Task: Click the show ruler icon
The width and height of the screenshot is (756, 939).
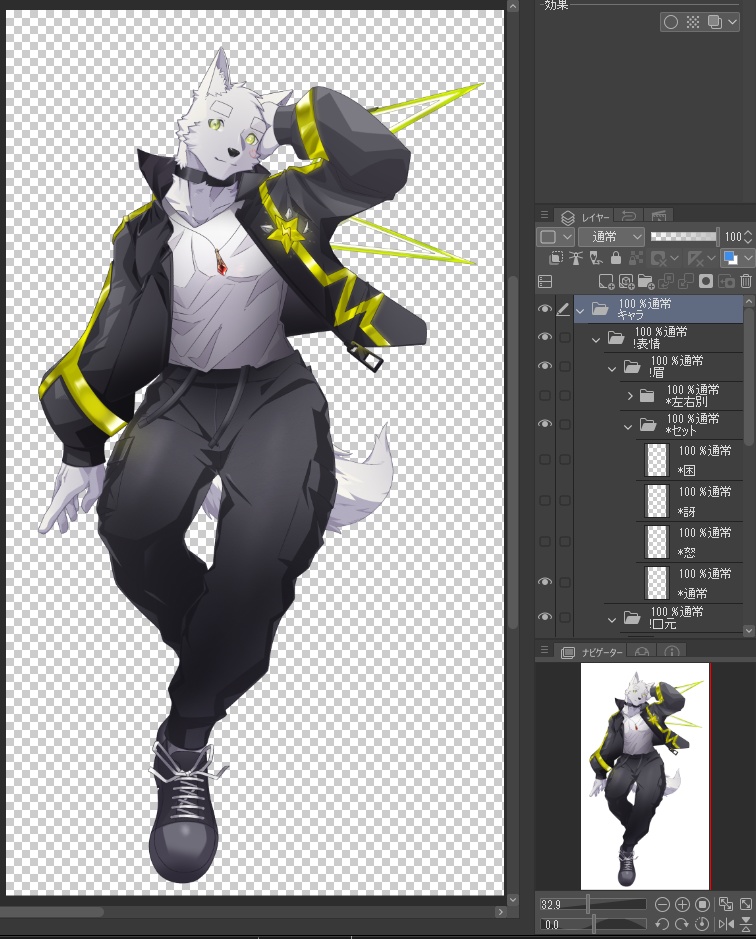Action: 695,258
